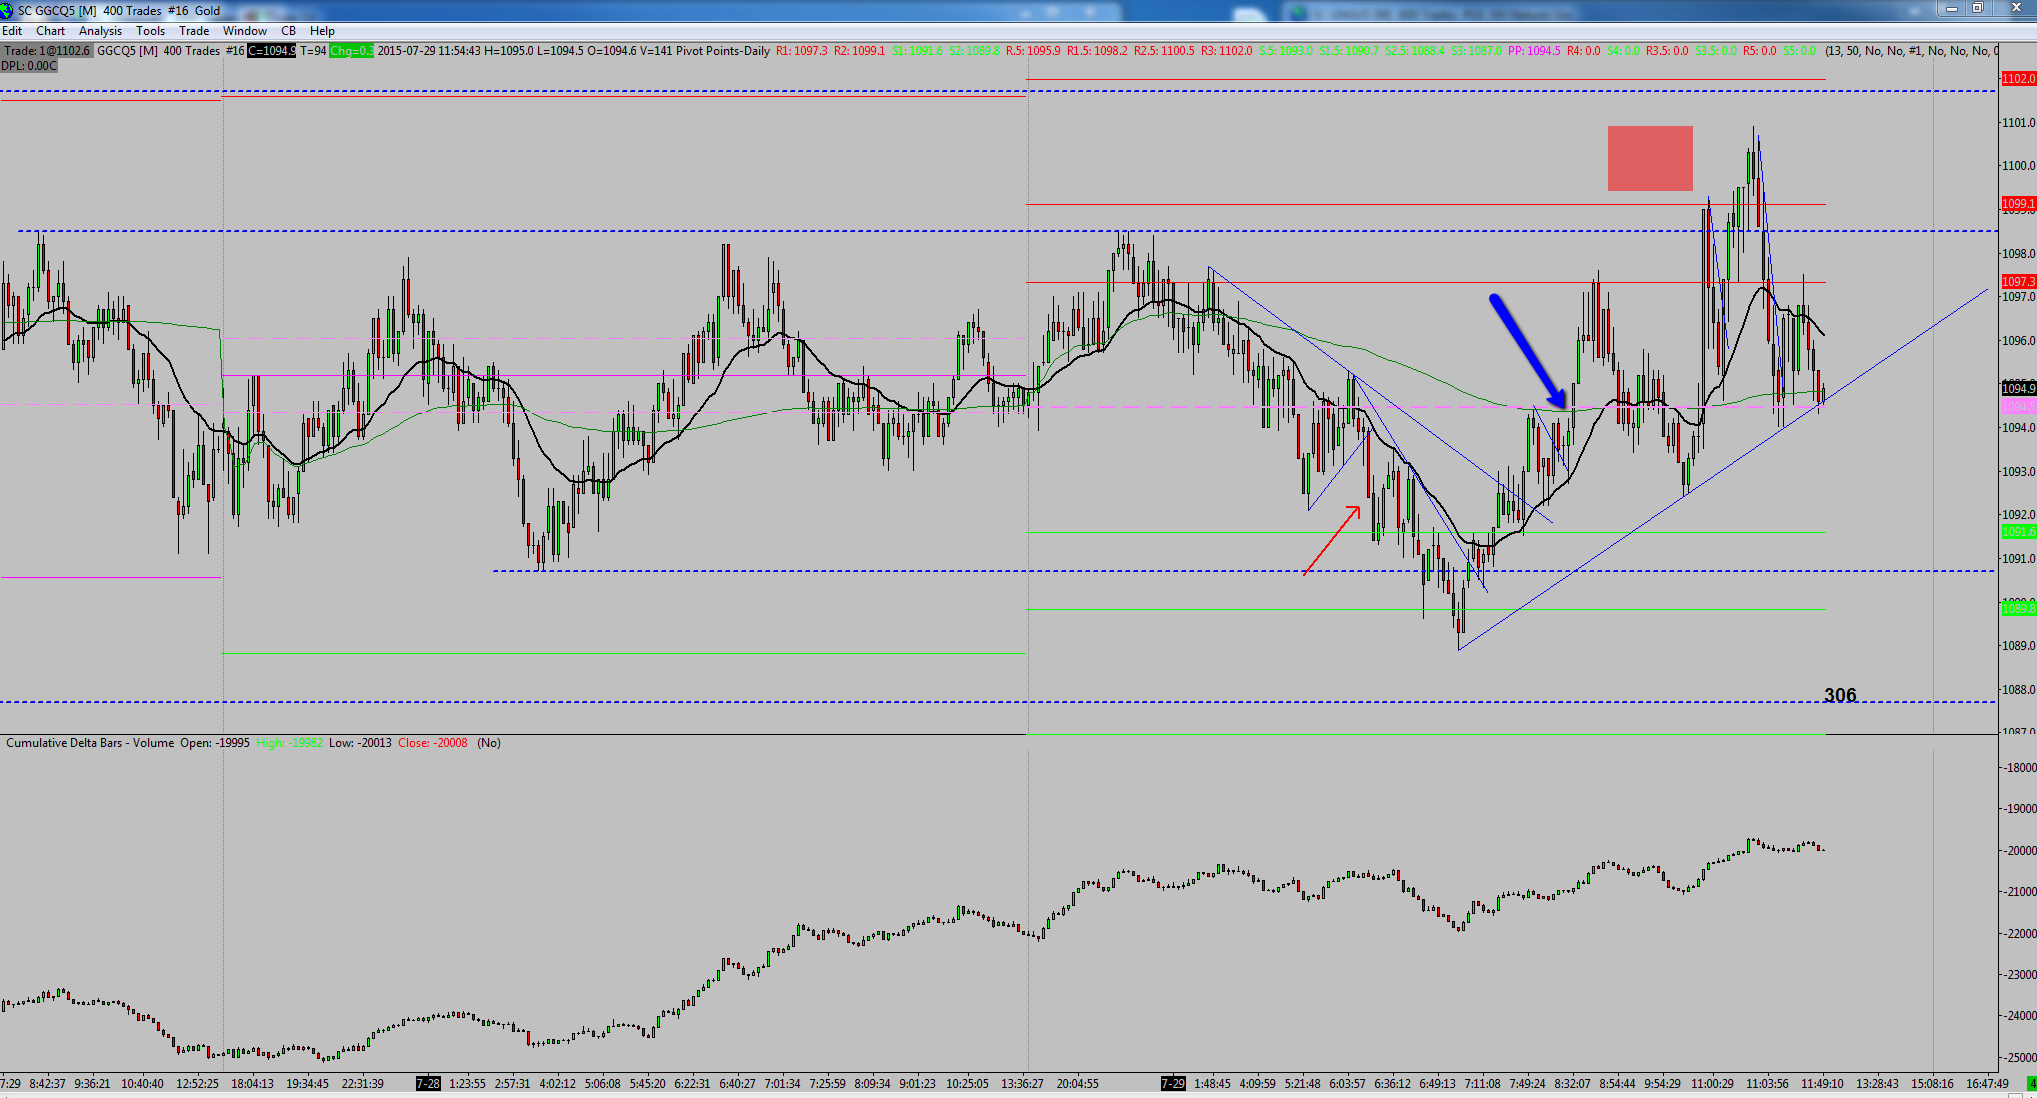Image resolution: width=2037 pixels, height=1098 pixels.
Task: Click the green 'High: -19982' delta value
Action: pyautogui.click(x=289, y=743)
